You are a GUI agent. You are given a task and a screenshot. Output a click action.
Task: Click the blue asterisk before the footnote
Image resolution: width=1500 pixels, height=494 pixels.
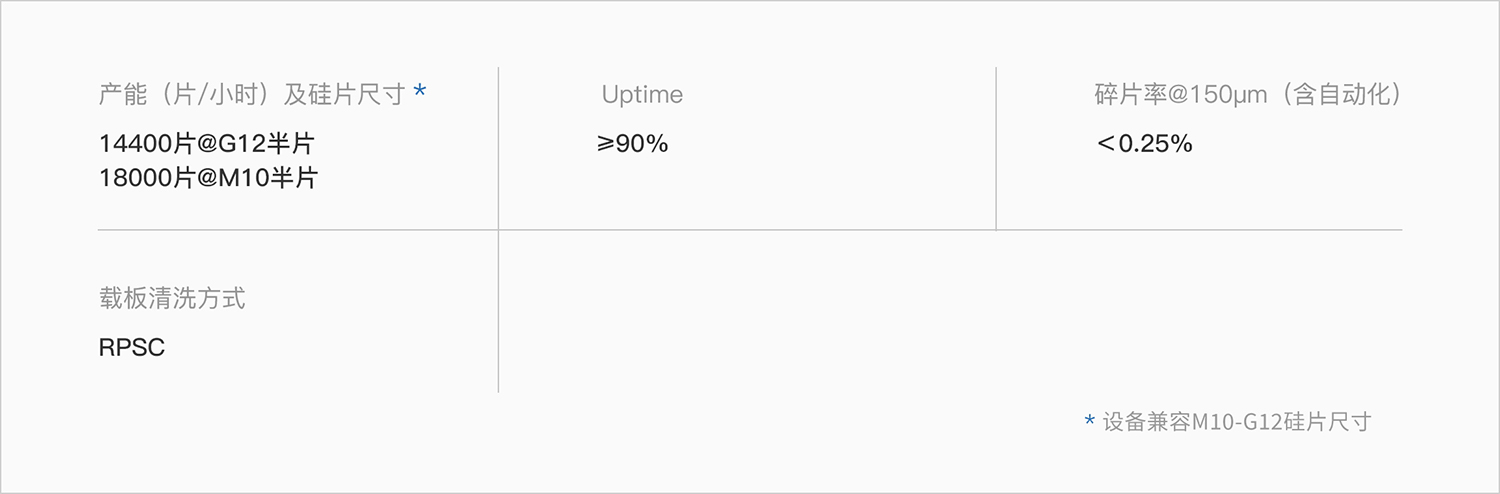coord(1089,422)
